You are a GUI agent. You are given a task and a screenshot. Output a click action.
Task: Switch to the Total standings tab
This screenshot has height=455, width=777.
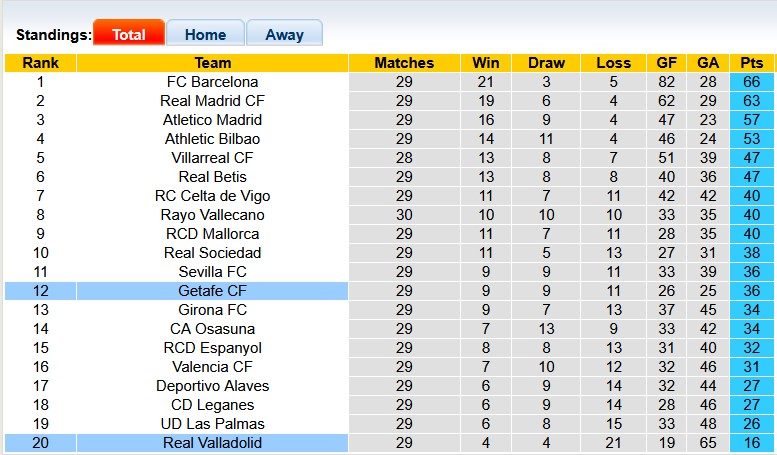[x=129, y=34]
